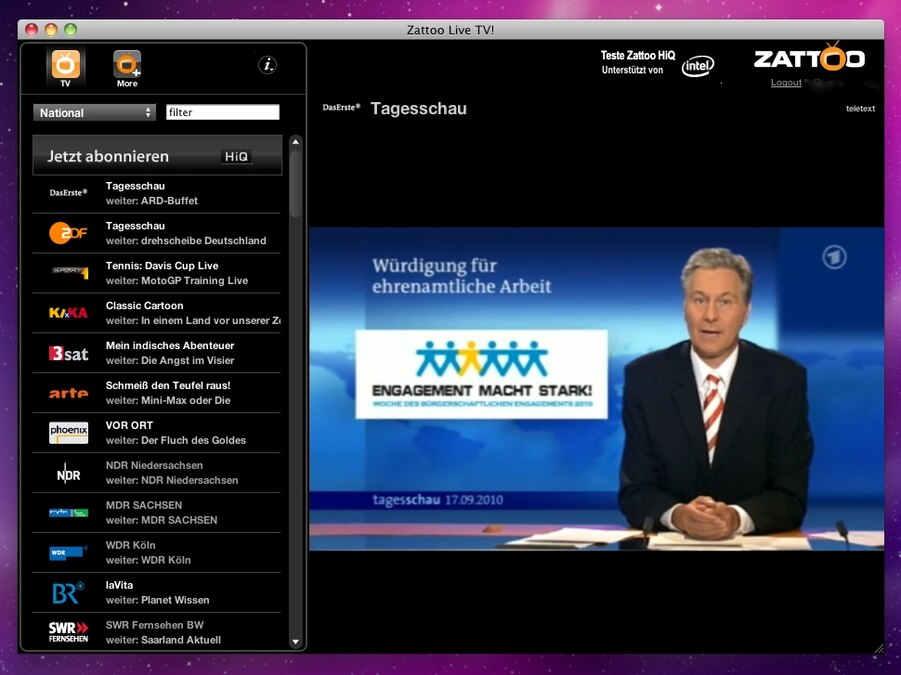Click 'weiter: Die Angst im Visier'
901x675 pixels.
coord(170,361)
